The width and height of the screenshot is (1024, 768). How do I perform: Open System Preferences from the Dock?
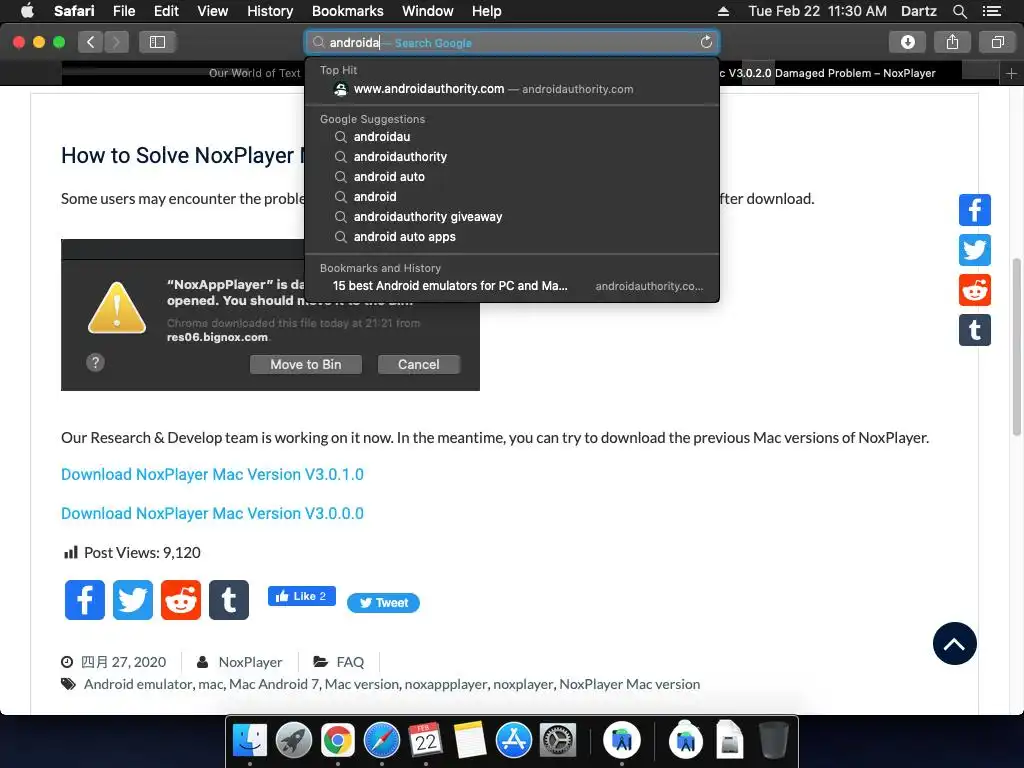(558, 741)
